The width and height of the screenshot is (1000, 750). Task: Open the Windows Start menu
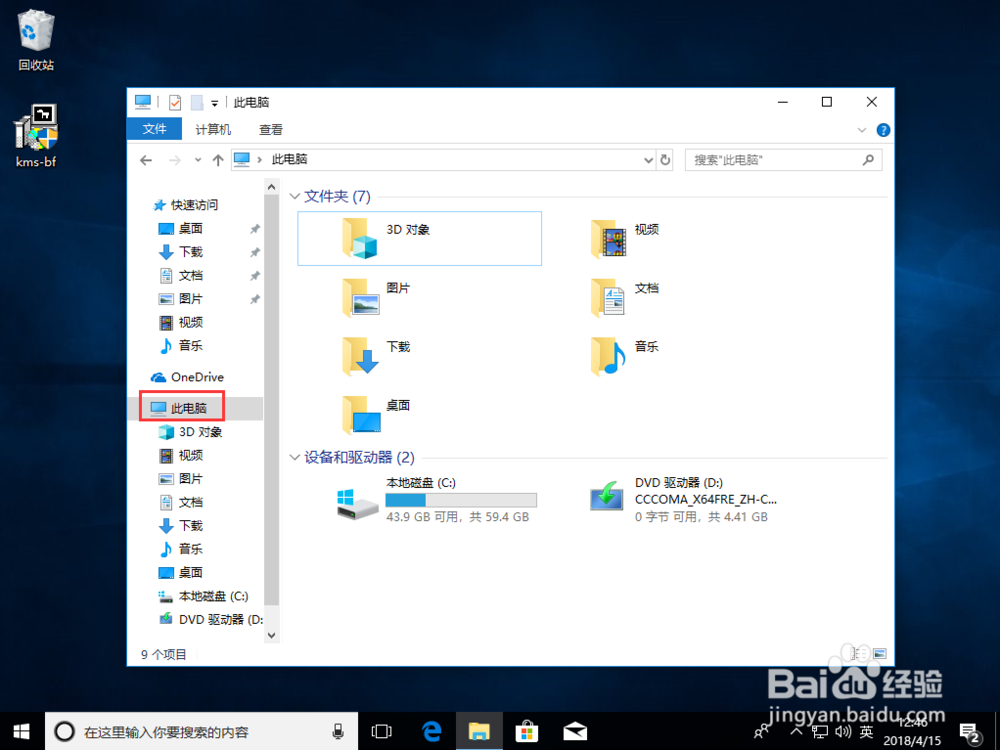click(x=22, y=732)
